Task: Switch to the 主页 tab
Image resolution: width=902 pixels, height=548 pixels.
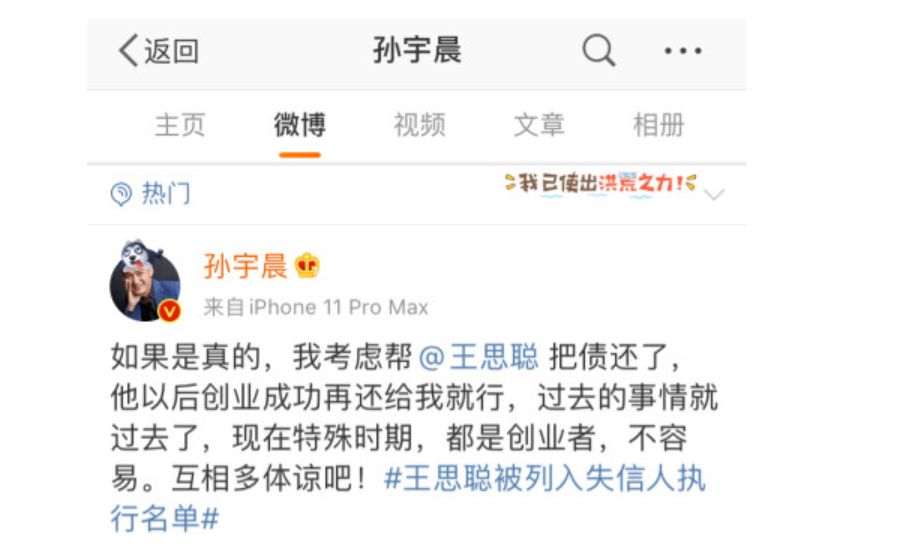Action: pos(179,125)
